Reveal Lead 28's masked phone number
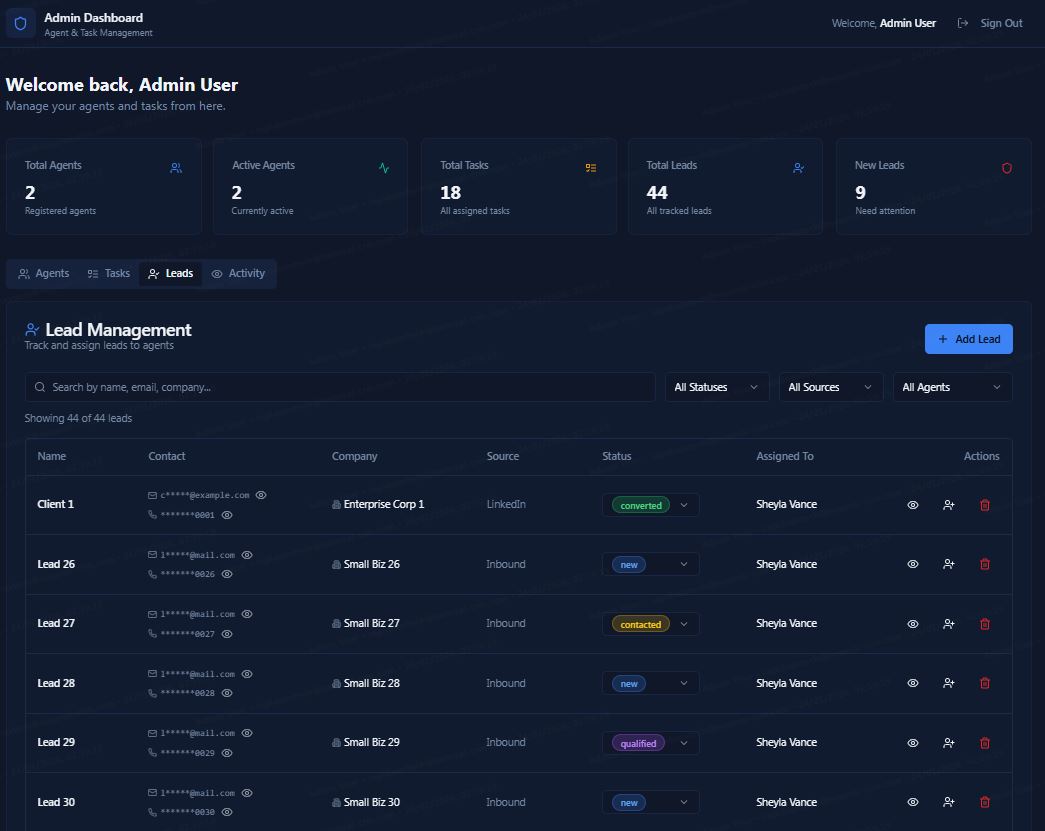This screenshot has height=831, width=1045. [x=227, y=693]
